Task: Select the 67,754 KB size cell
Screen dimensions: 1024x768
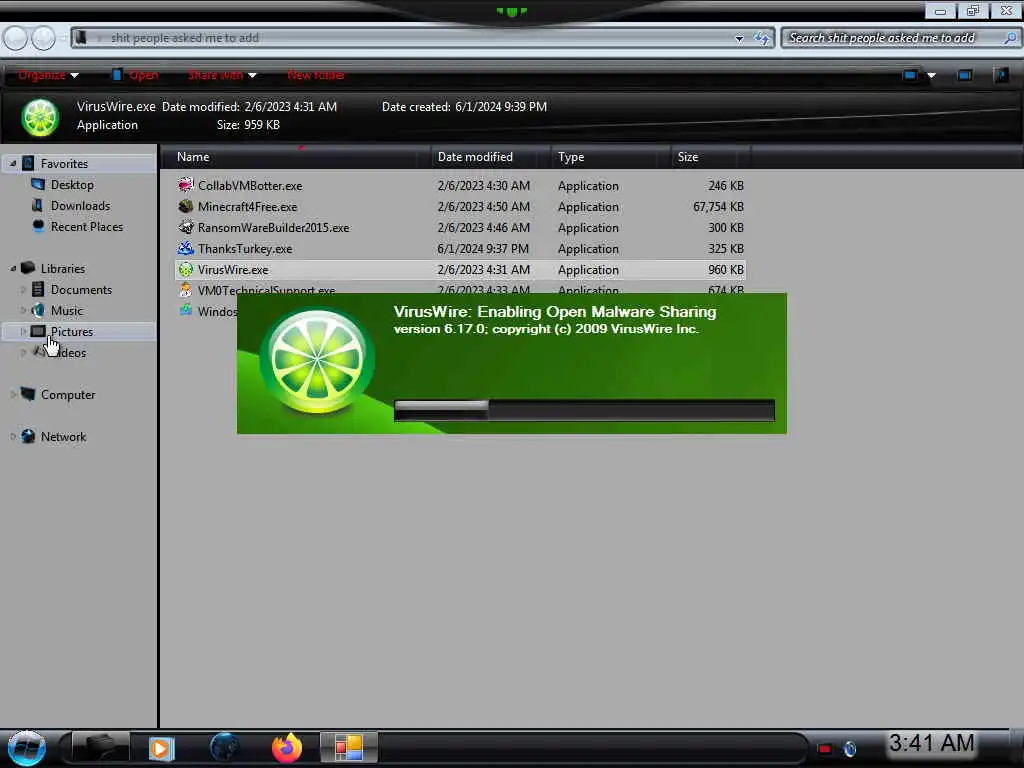Action: click(x=718, y=206)
